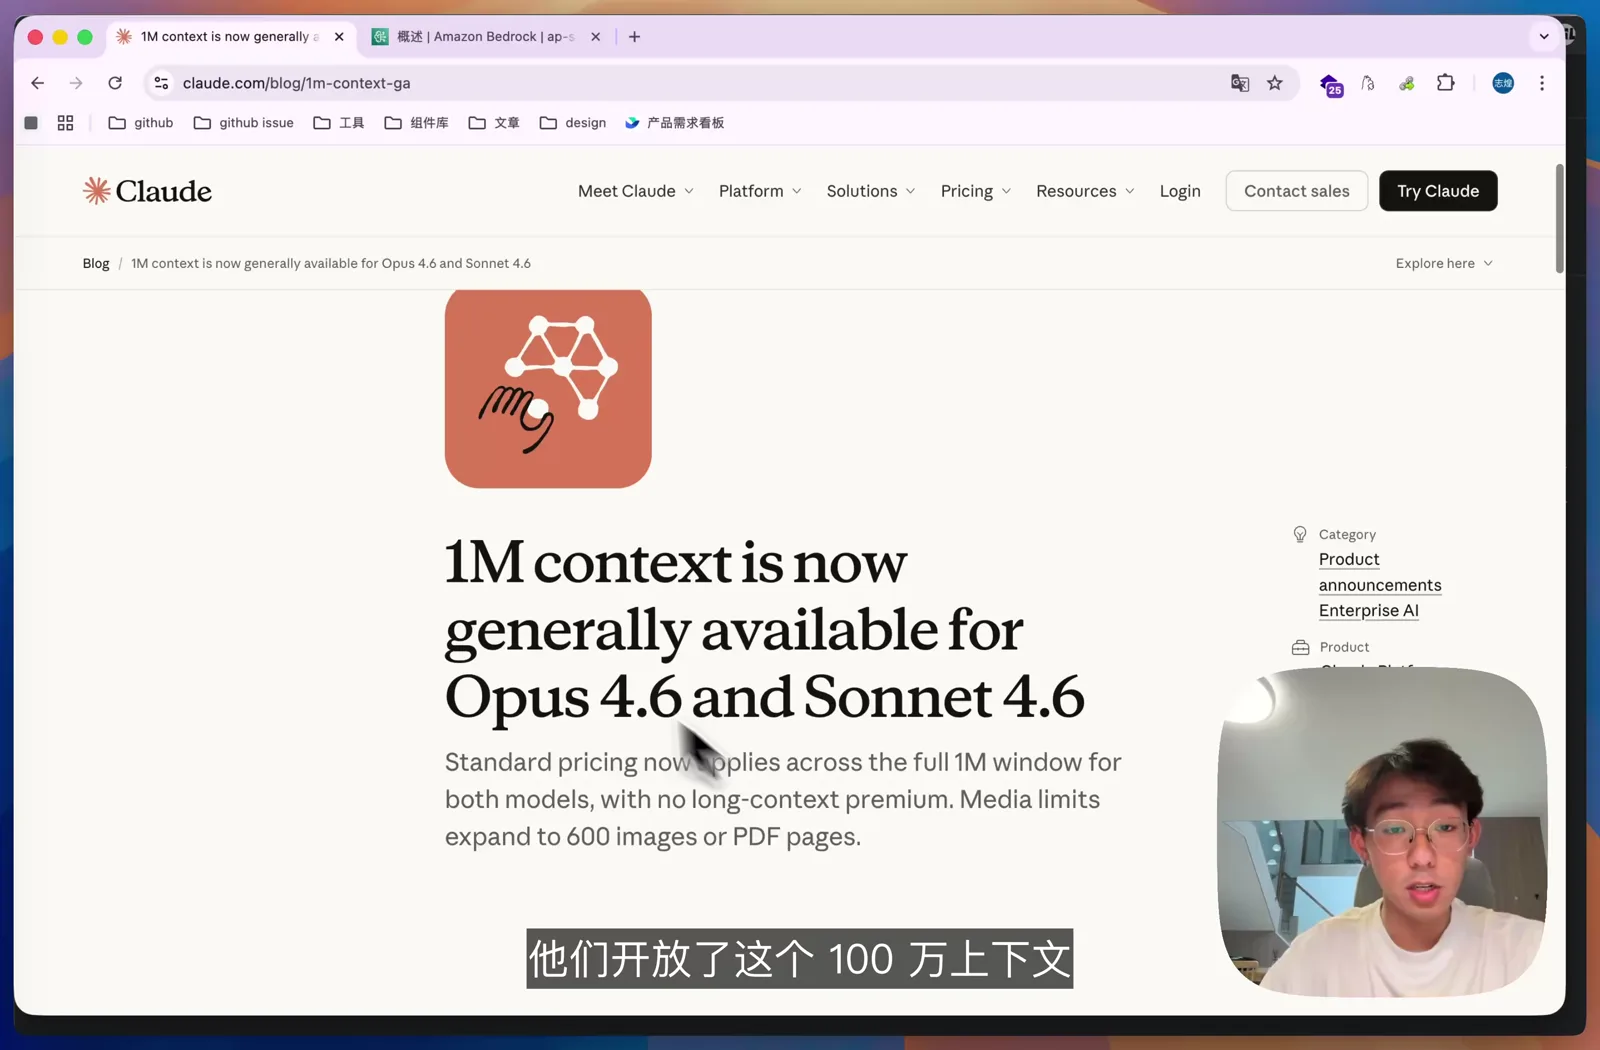The width and height of the screenshot is (1600, 1050).
Task: Close the Amazon Bedrock tab
Action: (x=596, y=37)
